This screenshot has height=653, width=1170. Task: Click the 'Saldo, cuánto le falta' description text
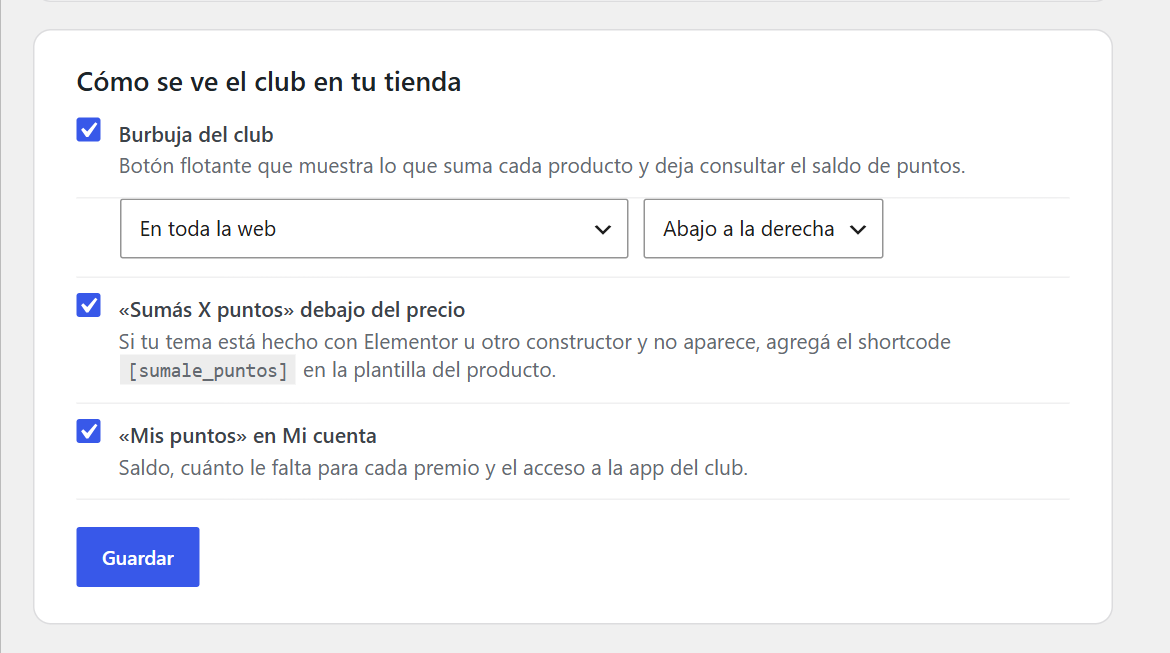433,468
